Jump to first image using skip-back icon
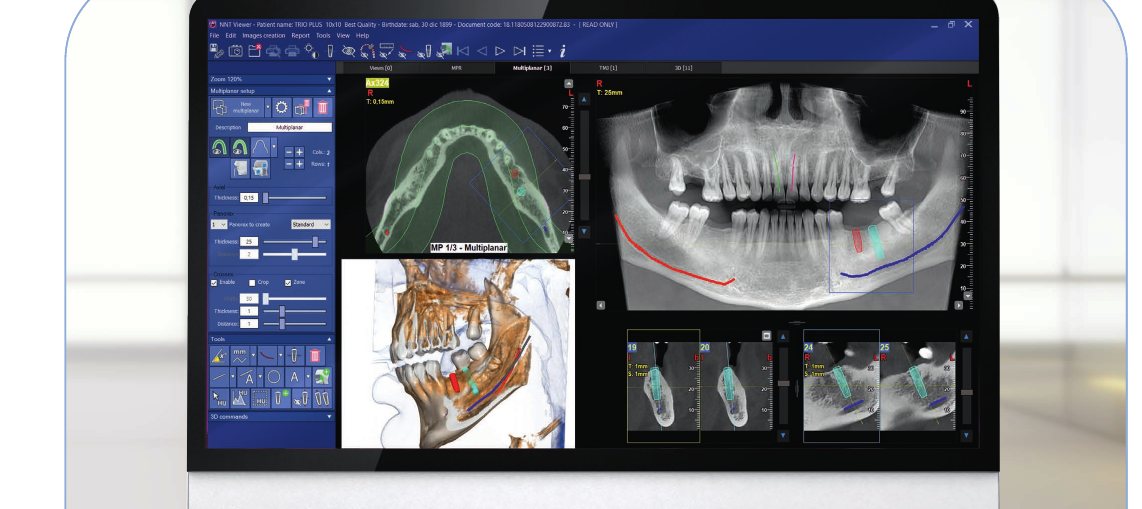This screenshot has width=1142, height=509. [x=463, y=51]
